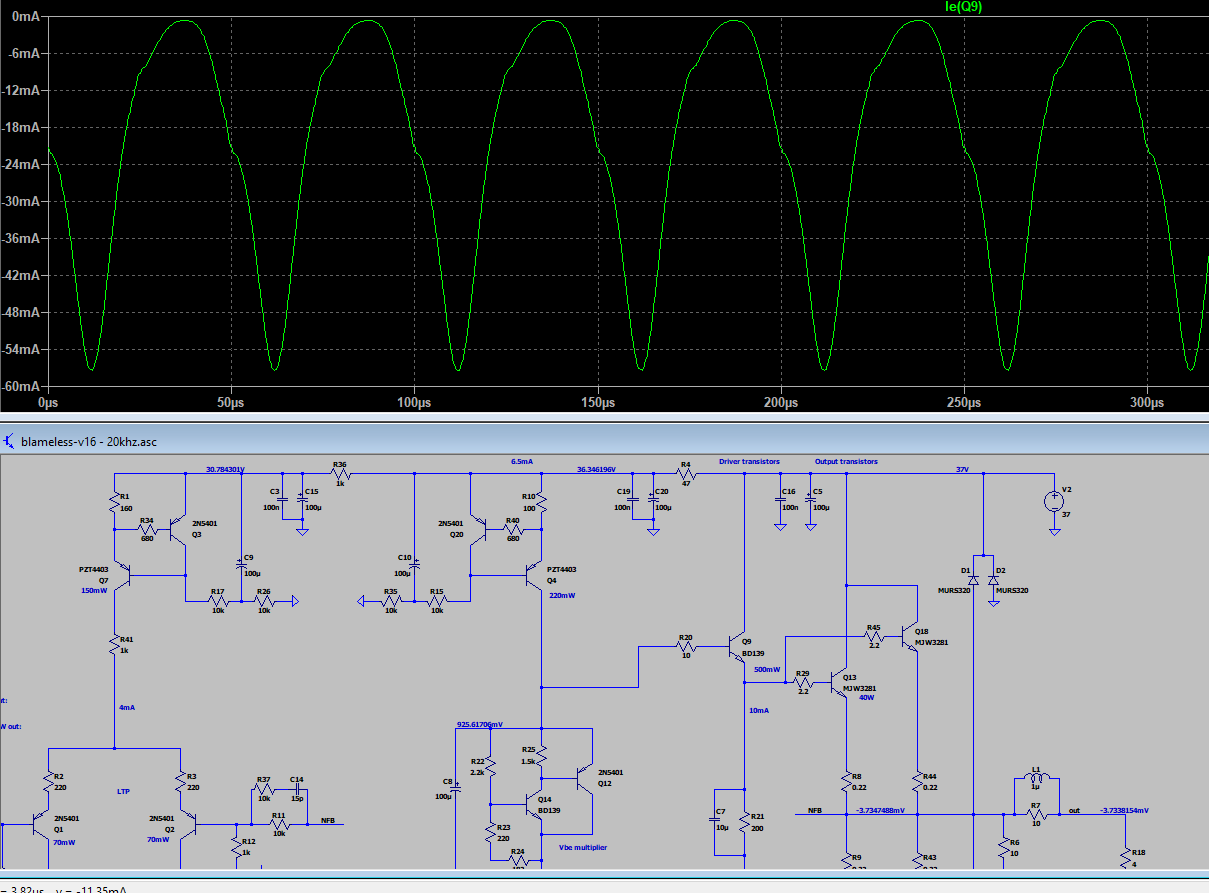
Task: Select transistor Q12 2N5401
Action: 586,778
